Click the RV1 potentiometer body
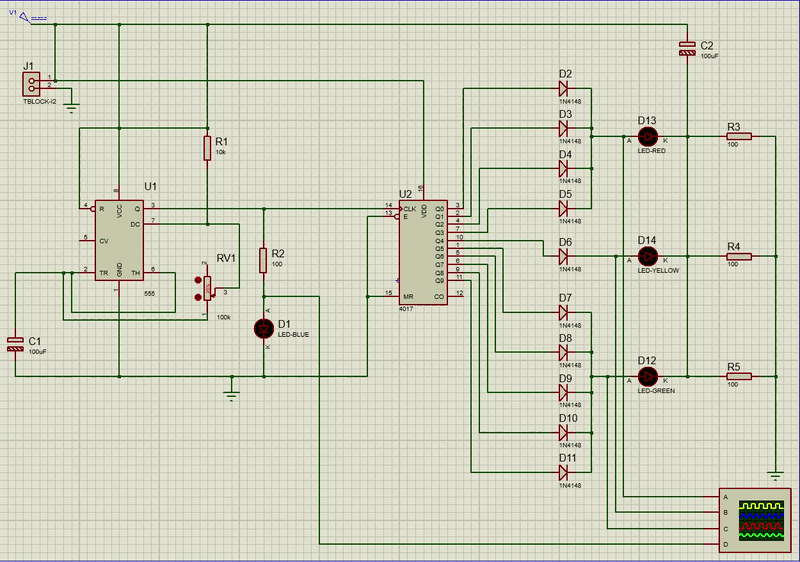 [207, 289]
